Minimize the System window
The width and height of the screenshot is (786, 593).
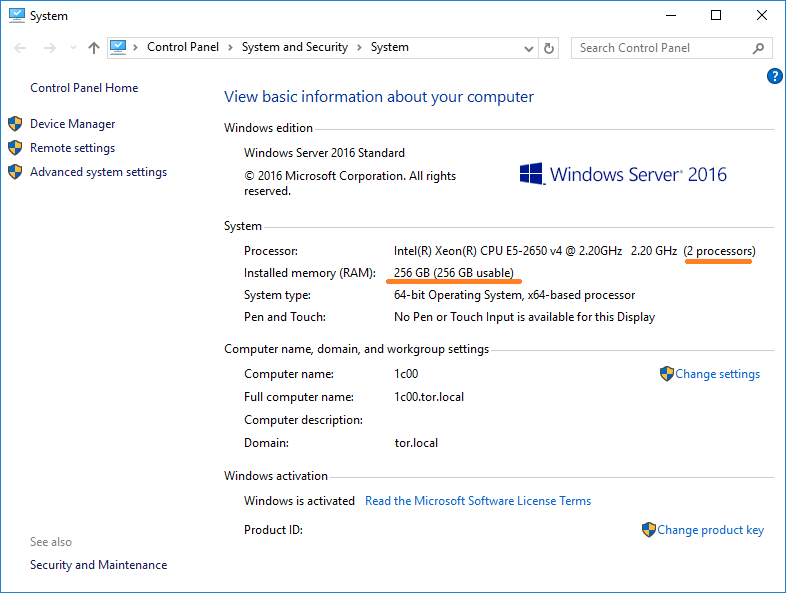(671, 16)
